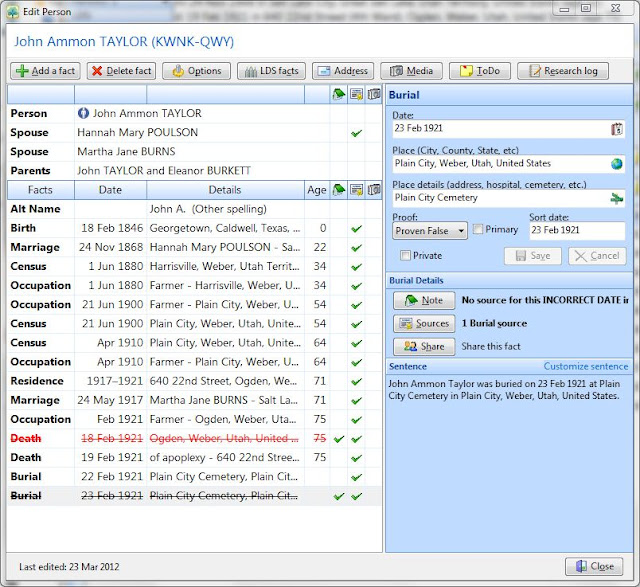Click the notes icon in top header row

(338, 94)
